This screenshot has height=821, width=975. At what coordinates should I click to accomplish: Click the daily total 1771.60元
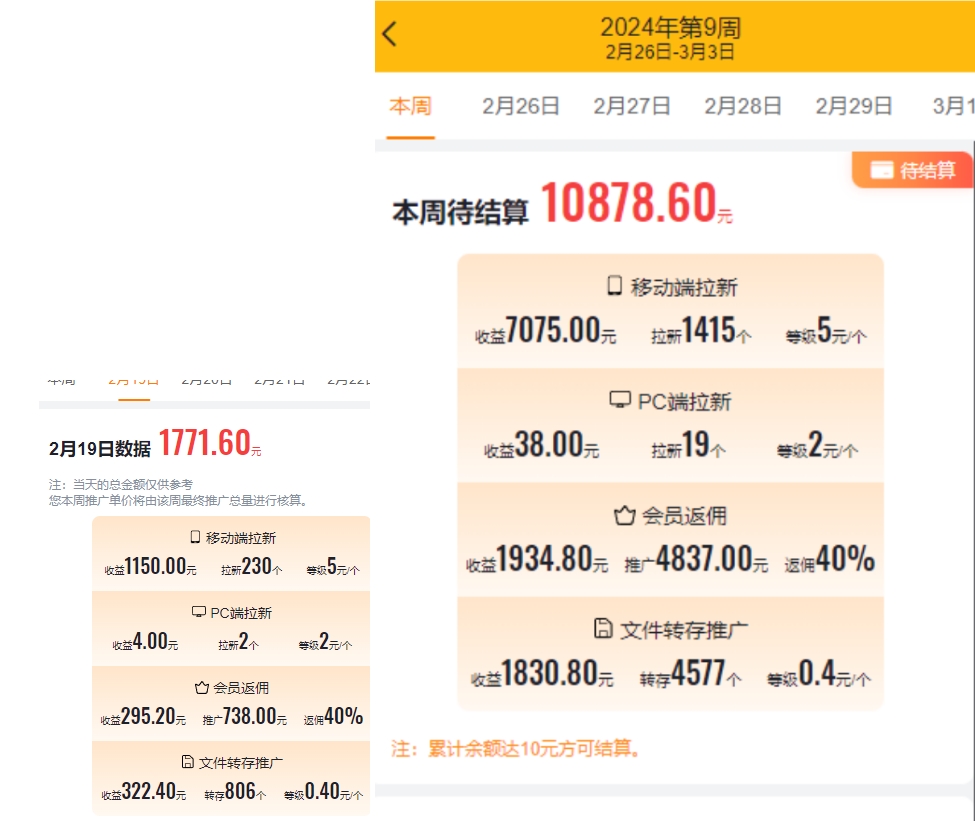(210, 443)
